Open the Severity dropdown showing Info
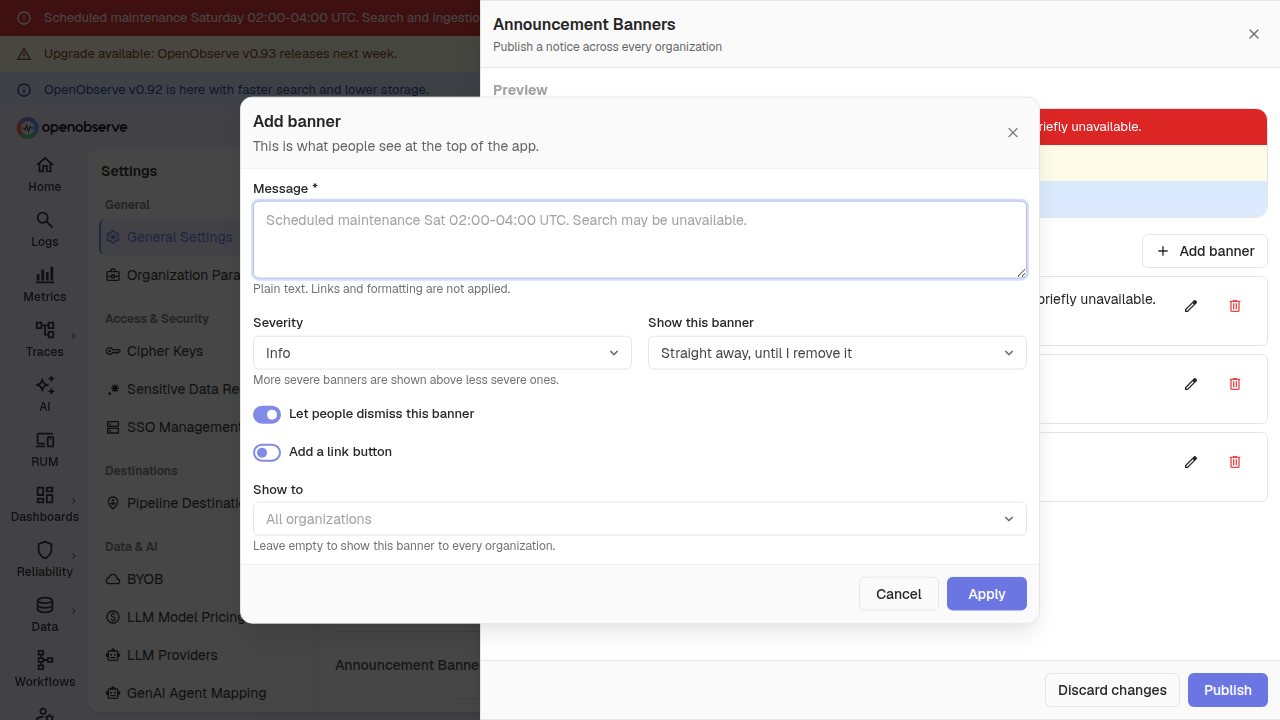This screenshot has height=720, width=1280. pyautogui.click(x=442, y=353)
